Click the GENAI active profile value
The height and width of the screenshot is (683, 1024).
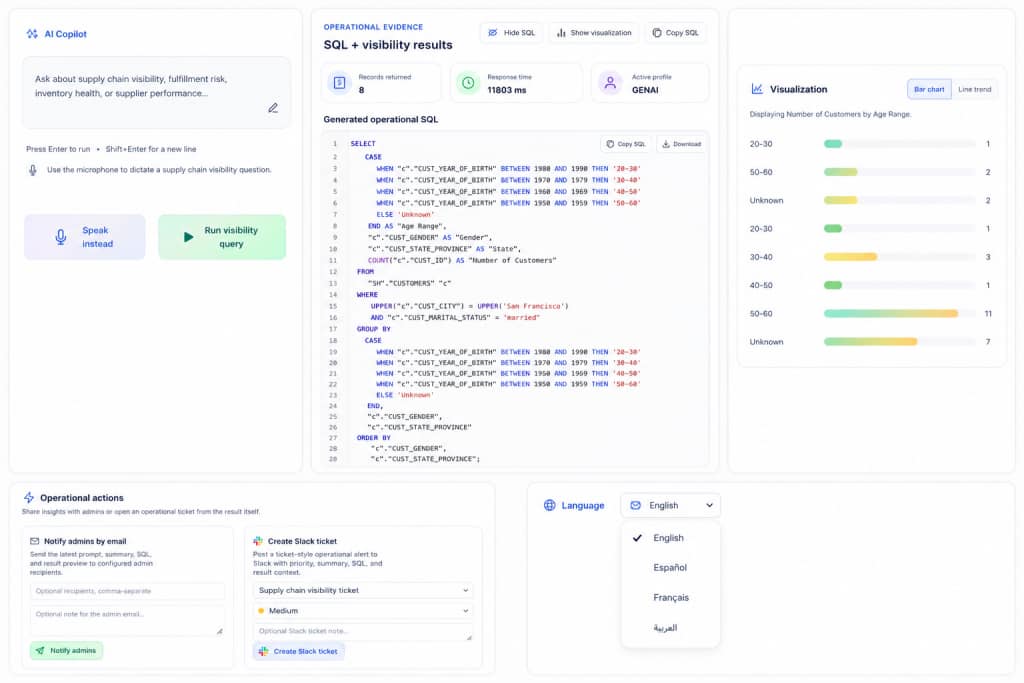point(645,90)
